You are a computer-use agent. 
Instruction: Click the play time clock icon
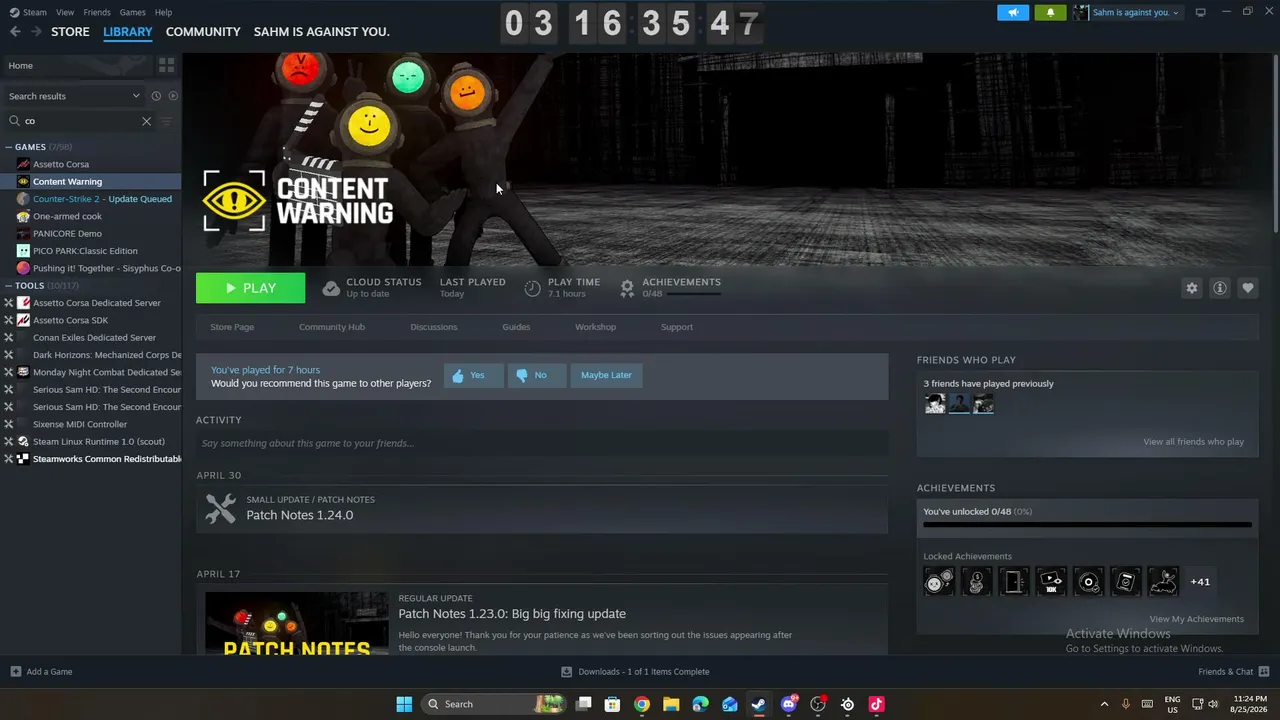point(532,289)
